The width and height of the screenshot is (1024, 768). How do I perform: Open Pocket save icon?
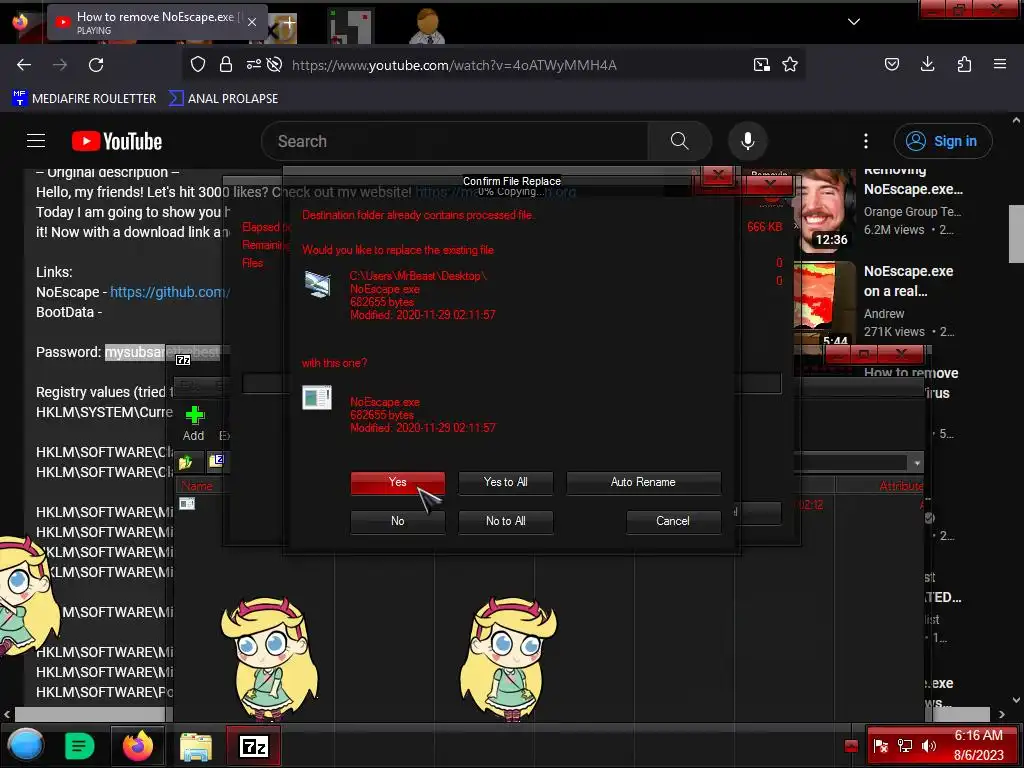tap(891, 64)
